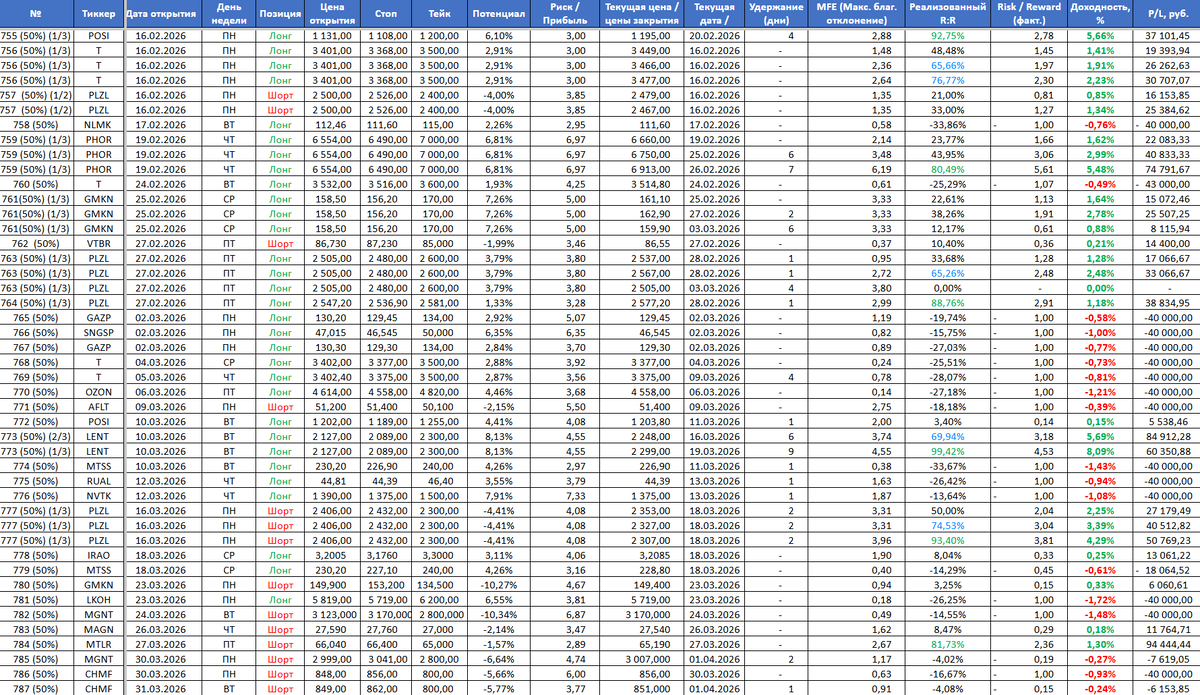The image size is (1200, 695).
Task: Select P/L value "38 834,95"
Action: point(1168,303)
